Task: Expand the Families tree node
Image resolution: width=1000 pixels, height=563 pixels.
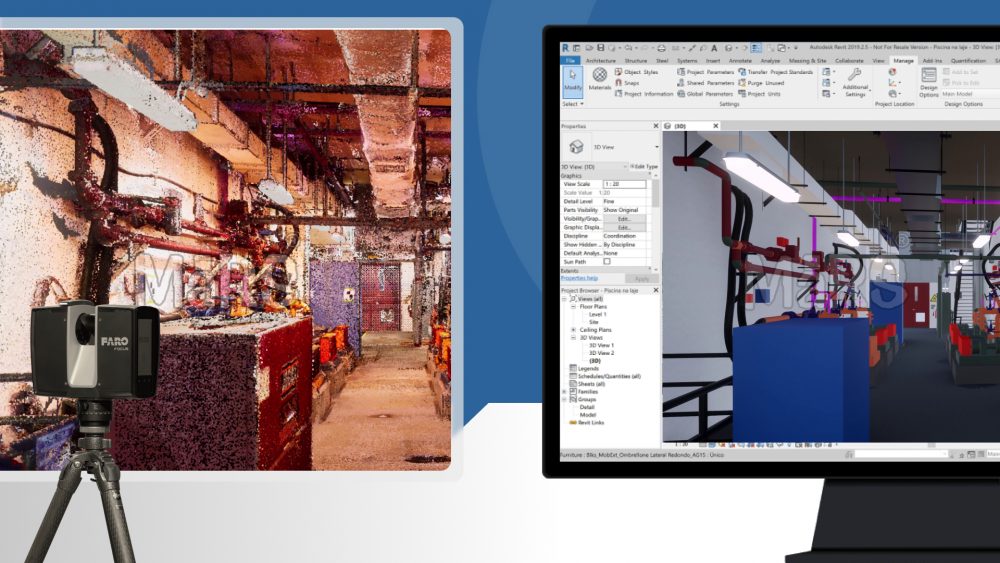Action: 566,391
